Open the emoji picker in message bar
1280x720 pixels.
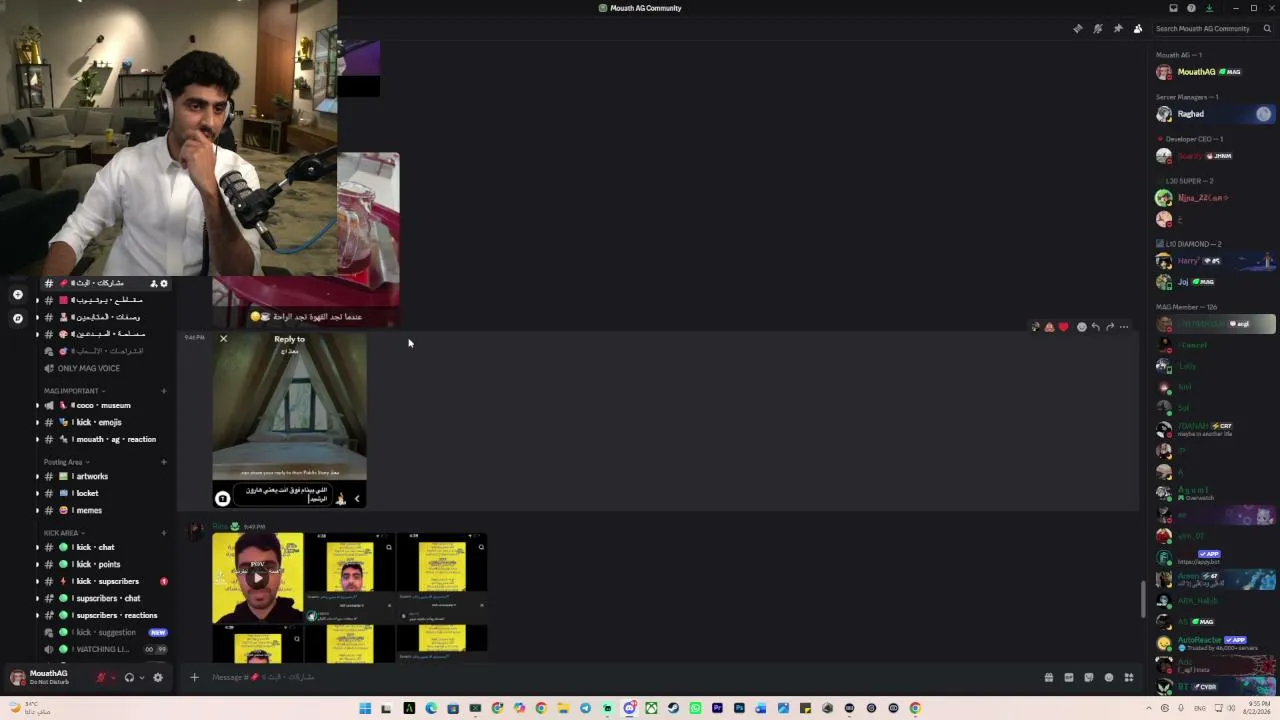pyautogui.click(x=1108, y=677)
